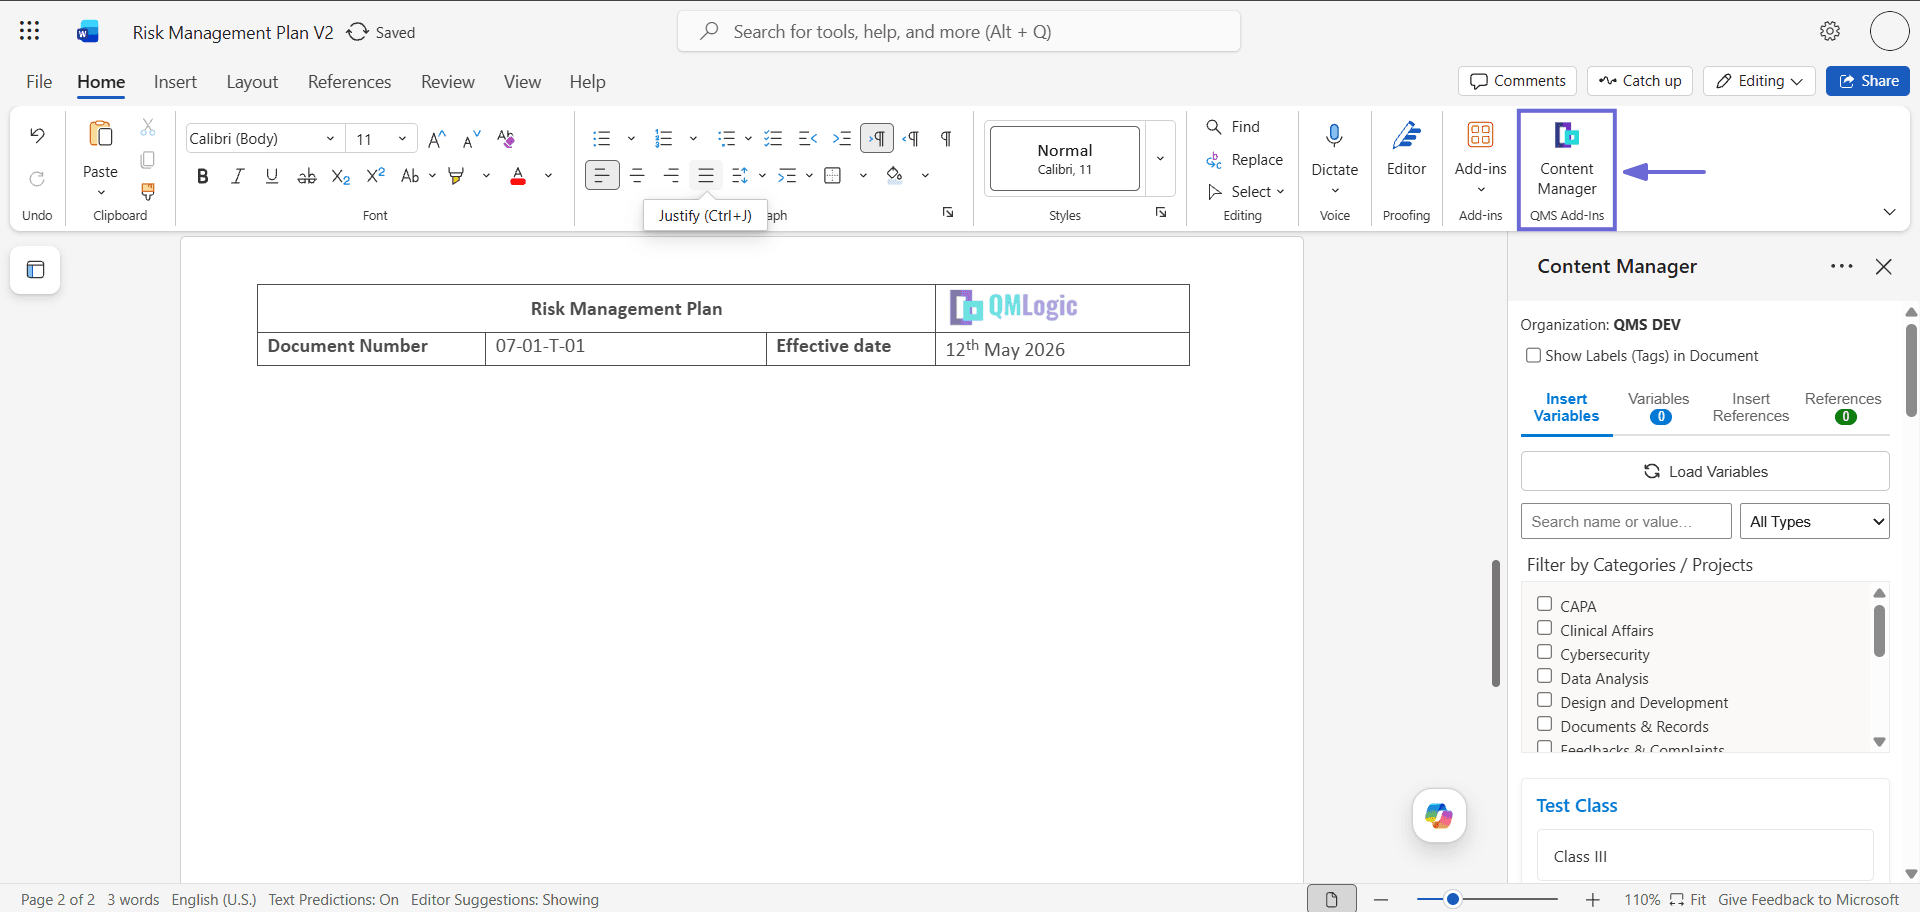The image size is (1920, 912).
Task: Click the Align Right icon
Action: pos(671,176)
